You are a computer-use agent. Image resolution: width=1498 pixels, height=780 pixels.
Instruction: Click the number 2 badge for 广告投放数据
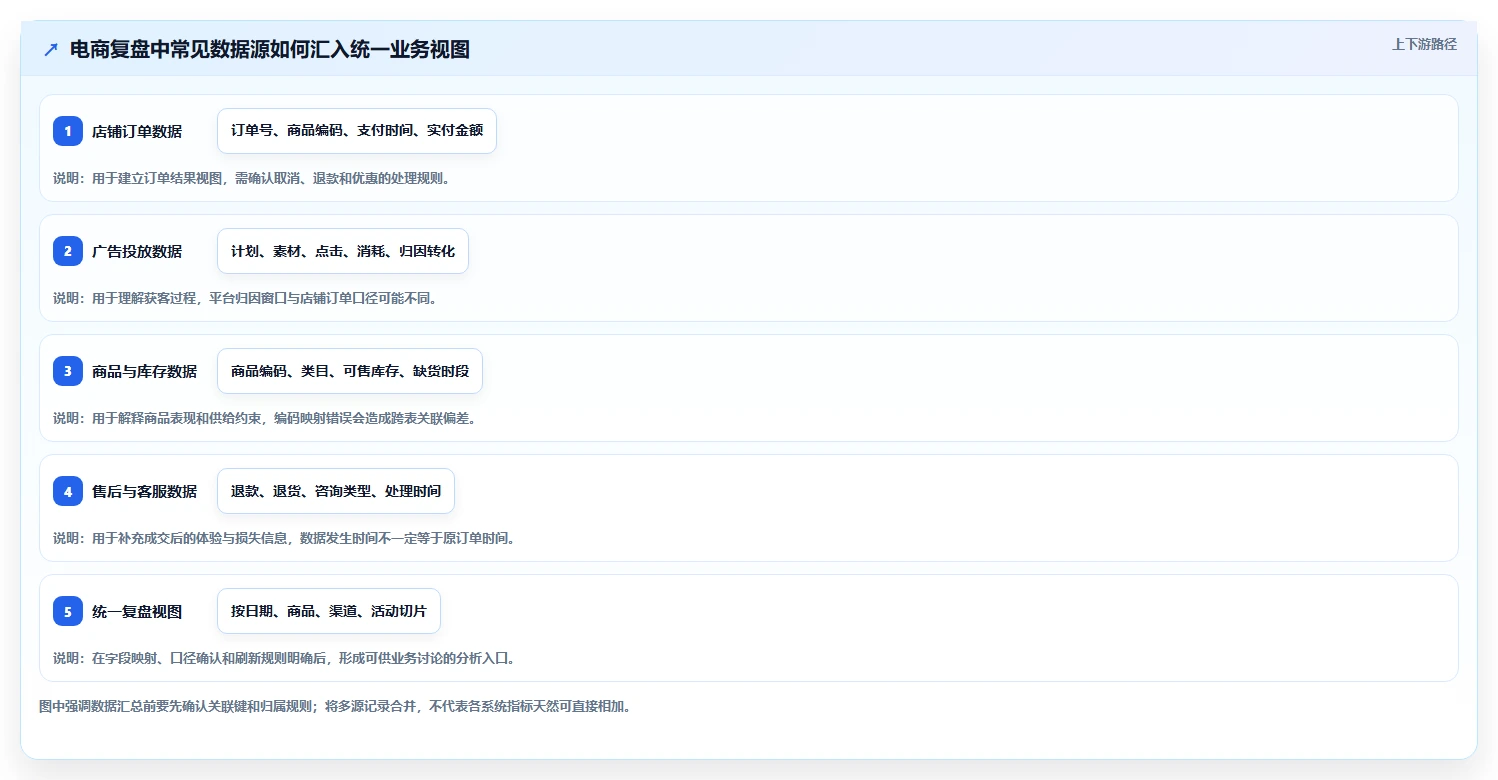click(68, 251)
